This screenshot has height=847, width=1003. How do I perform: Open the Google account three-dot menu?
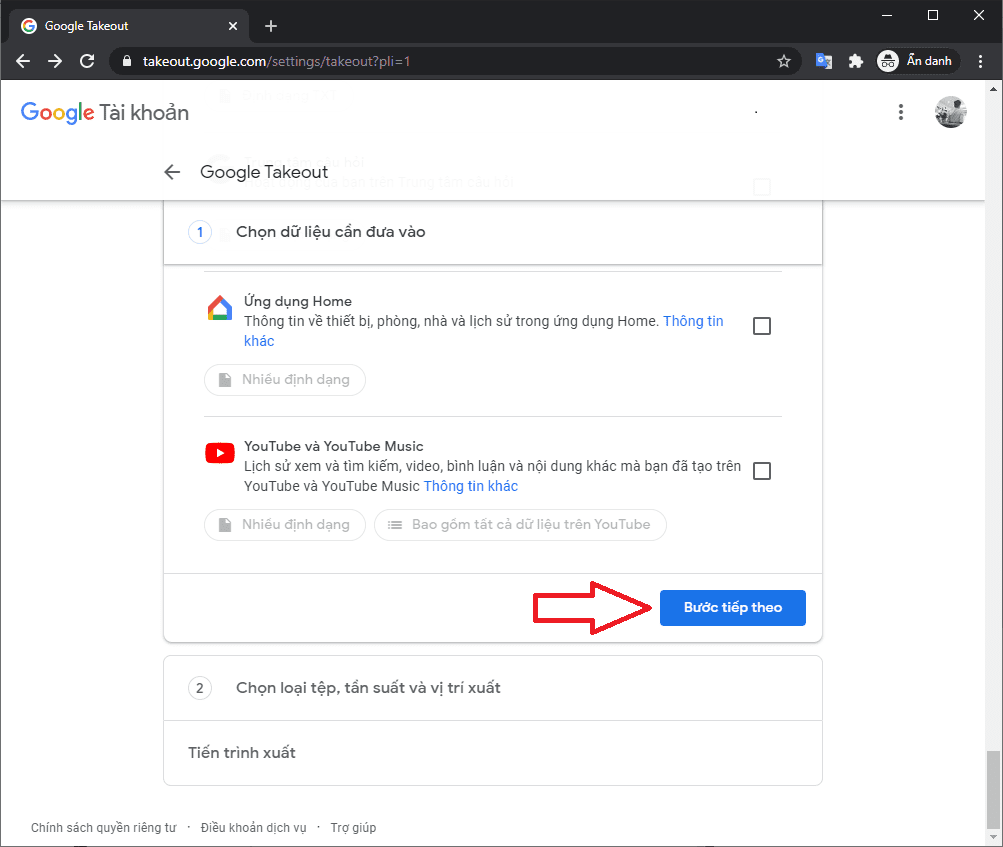click(x=901, y=112)
